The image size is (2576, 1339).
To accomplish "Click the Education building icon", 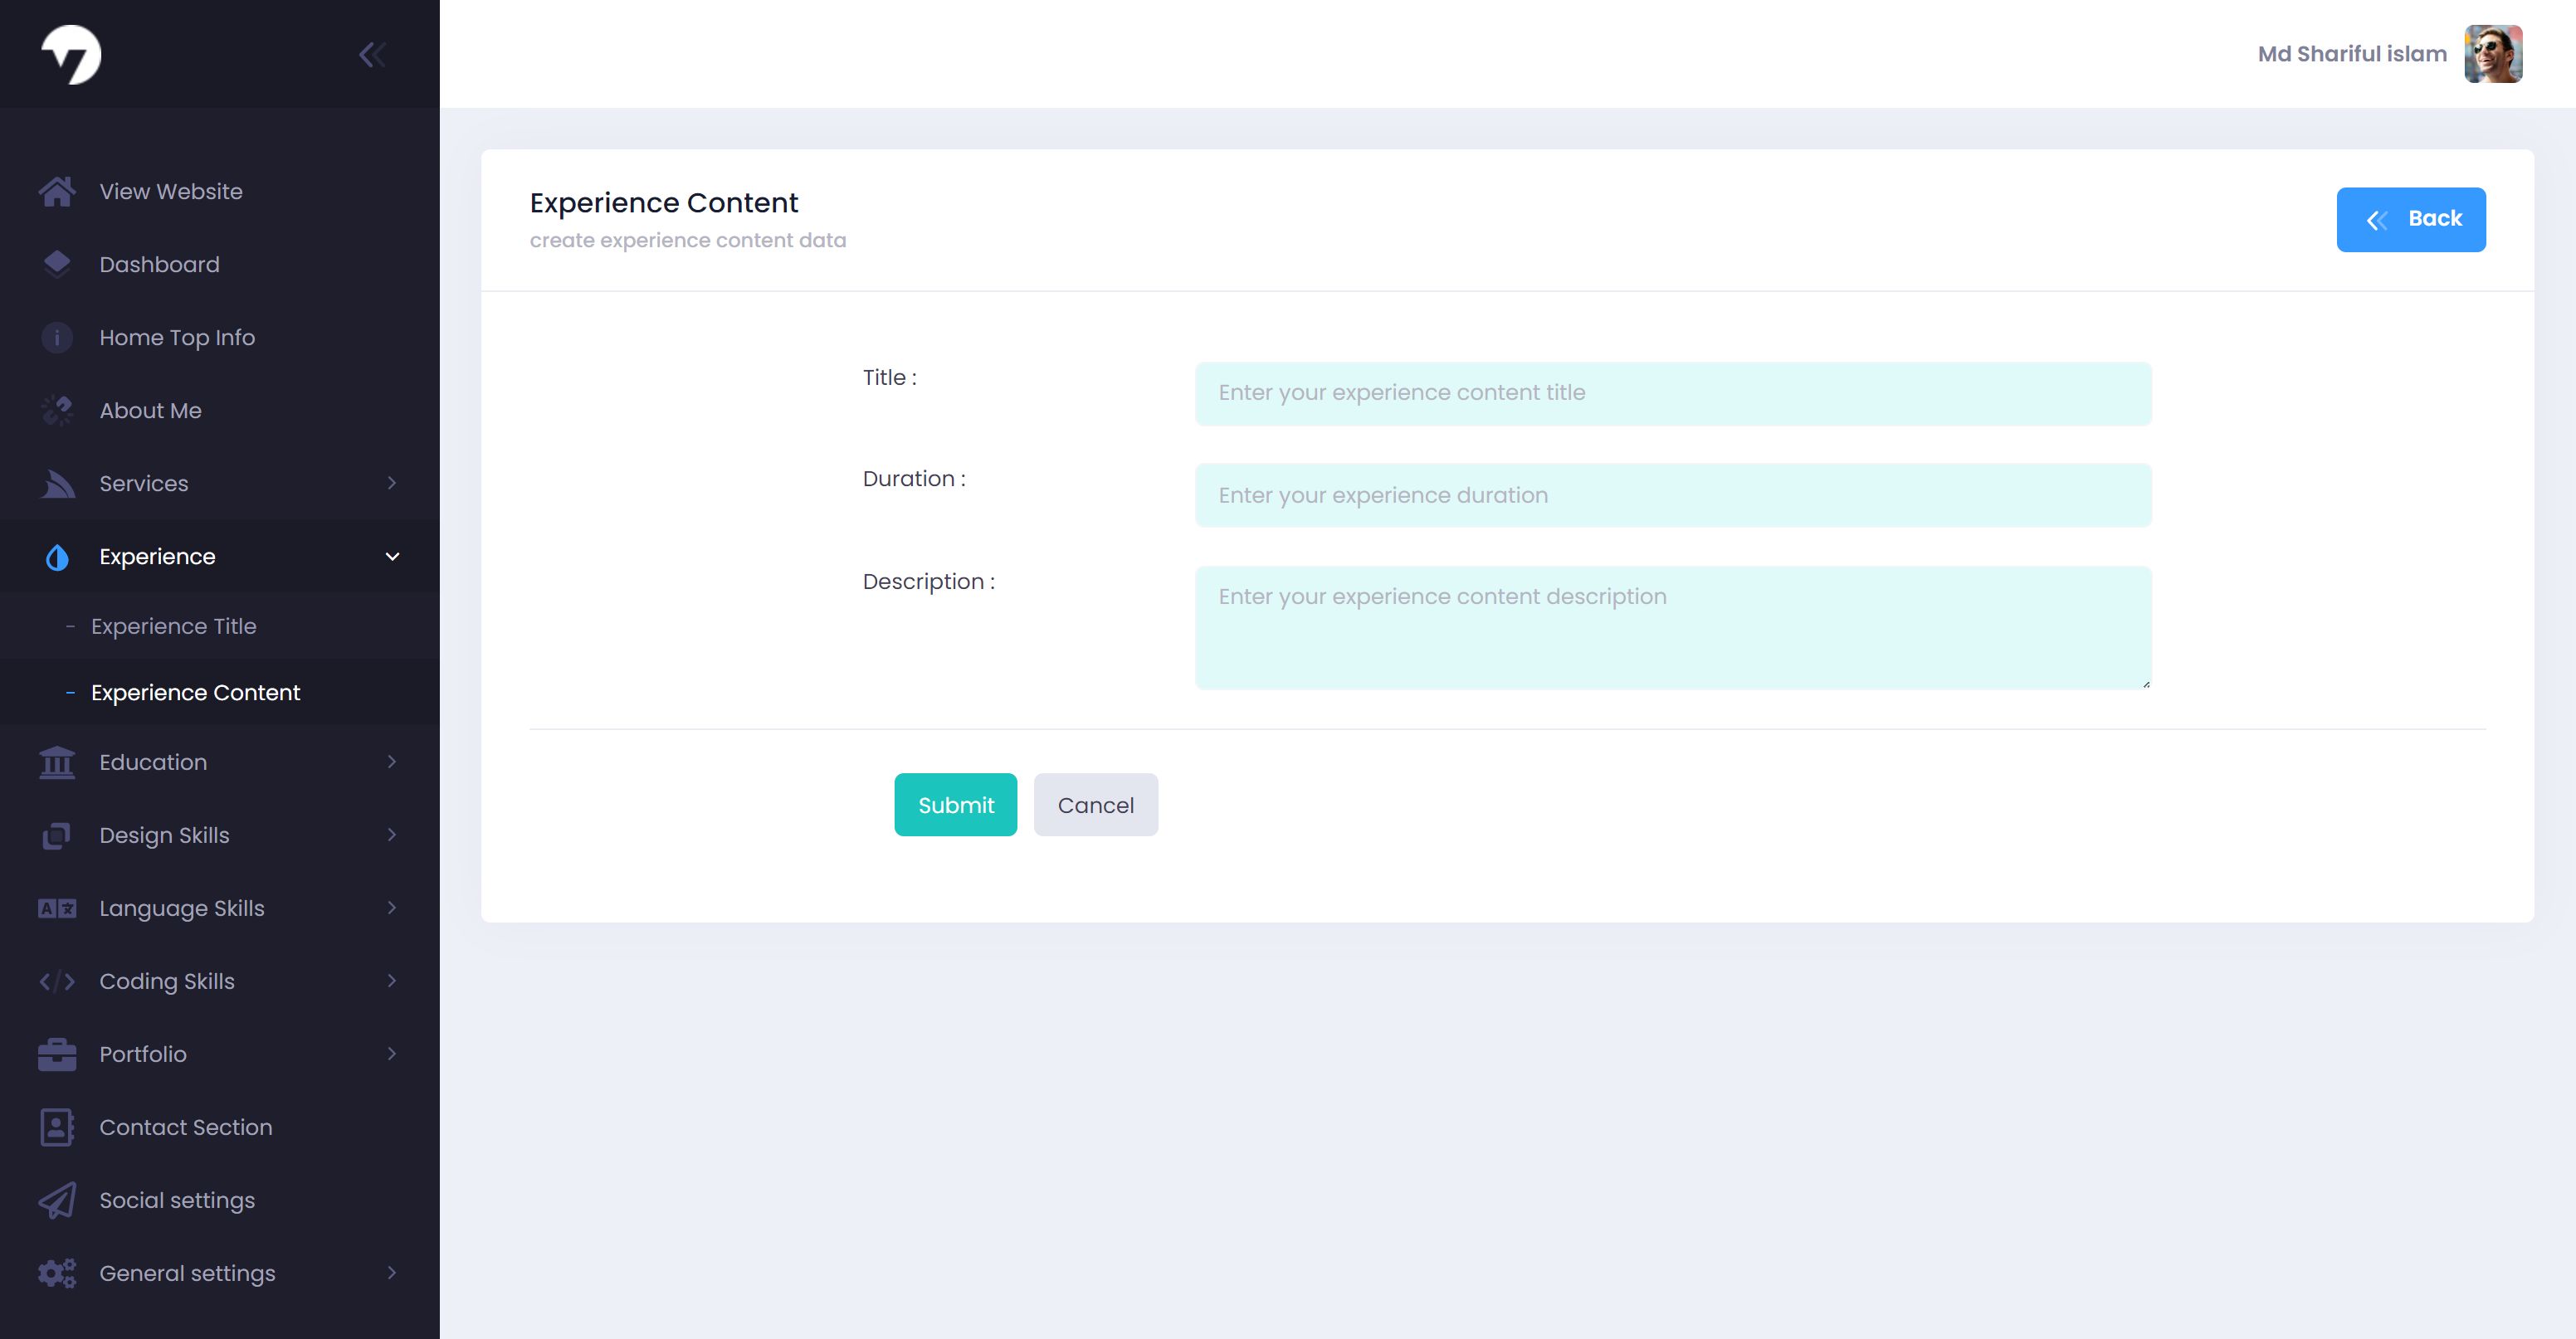I will pos(57,762).
